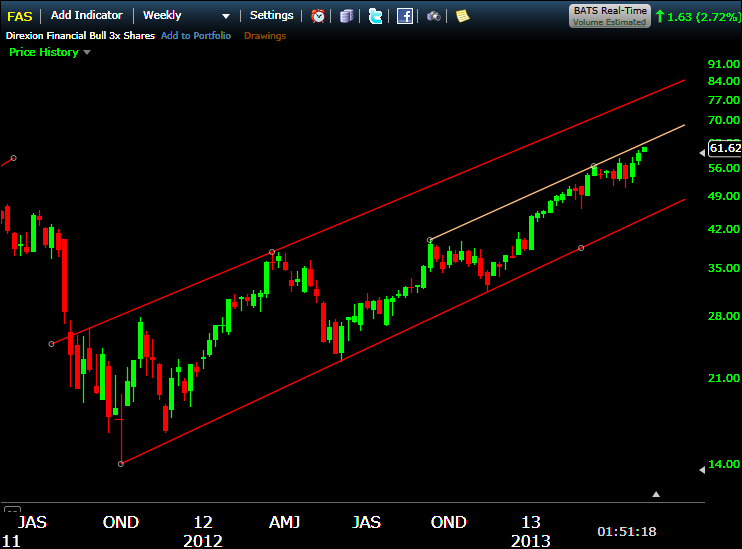Click the 28.00 price axis label
742x549 pixels.
pos(724,316)
